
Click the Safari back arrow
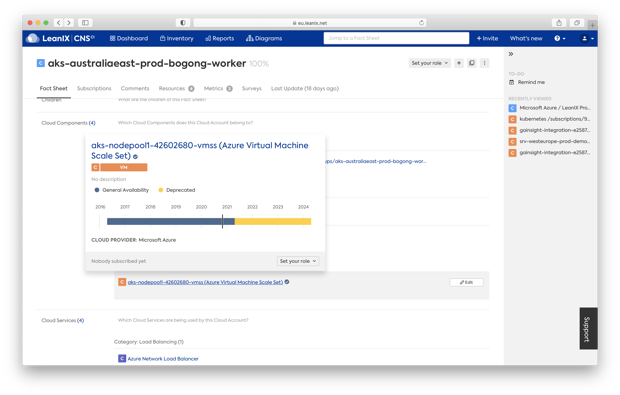(59, 23)
